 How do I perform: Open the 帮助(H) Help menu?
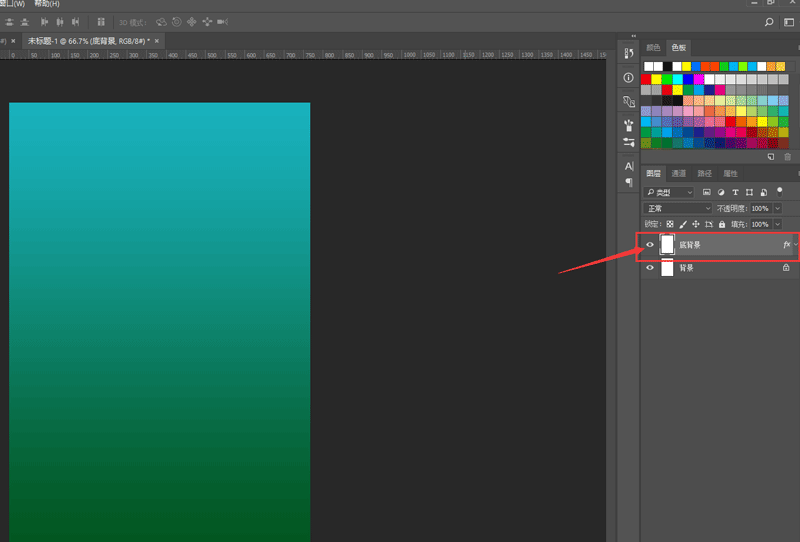(x=46, y=4)
